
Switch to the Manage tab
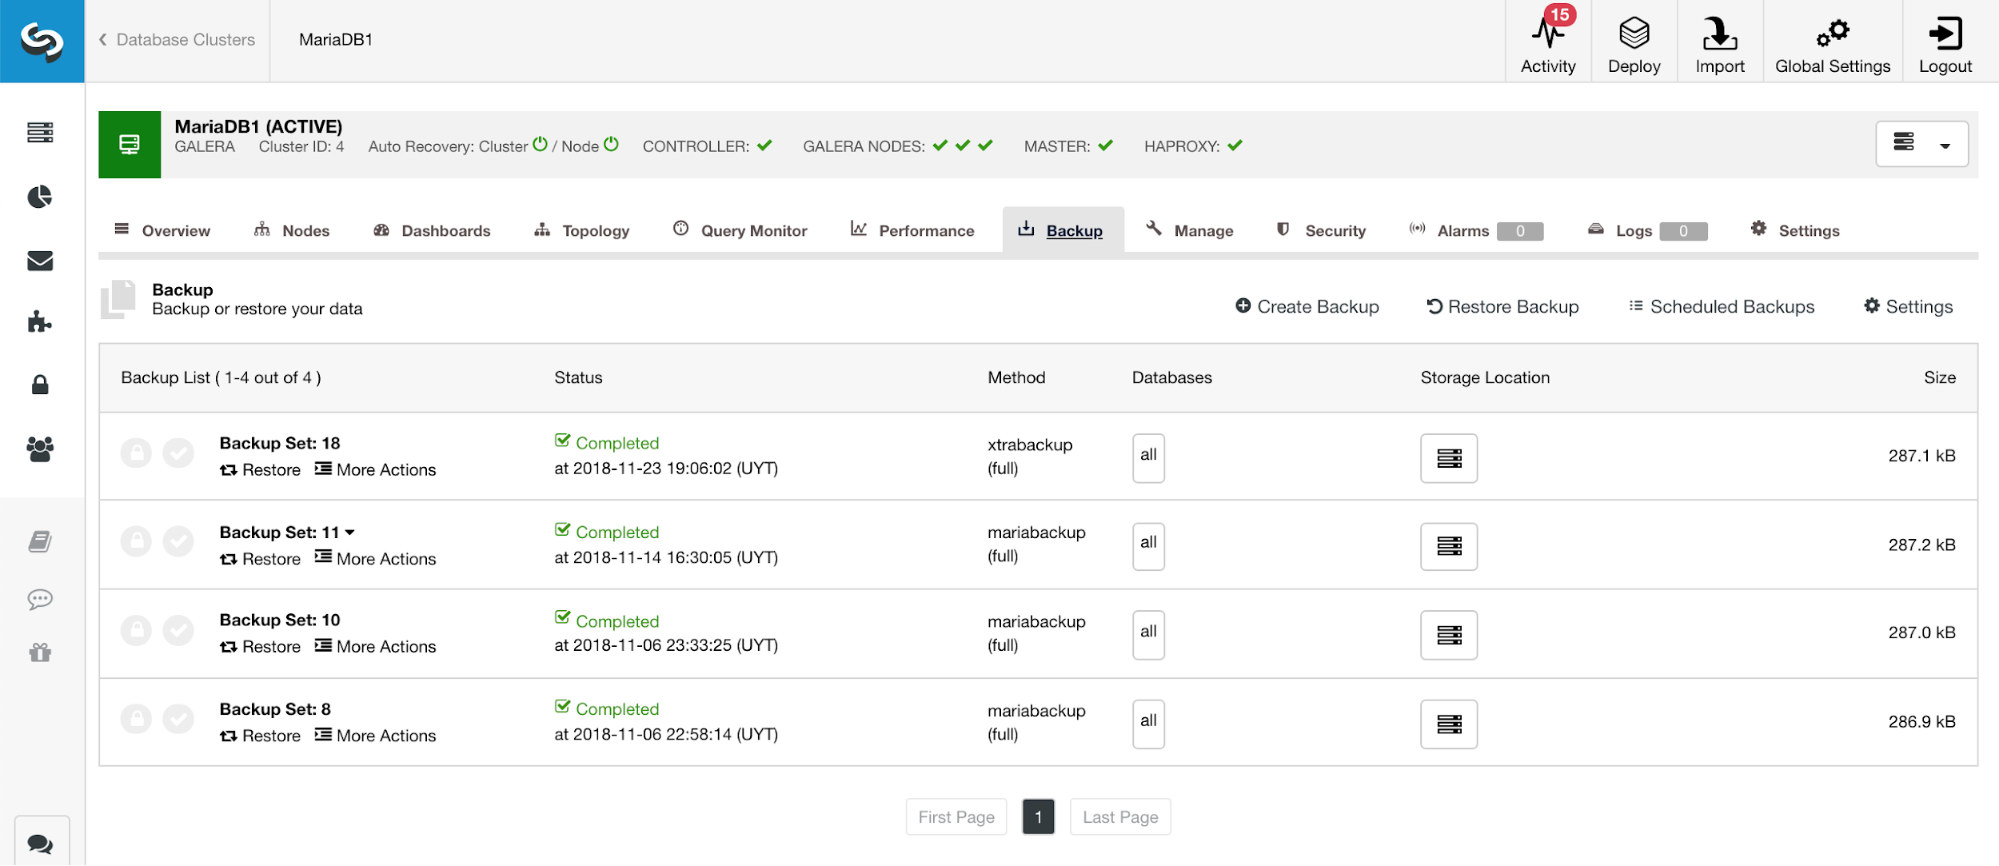(1190, 230)
